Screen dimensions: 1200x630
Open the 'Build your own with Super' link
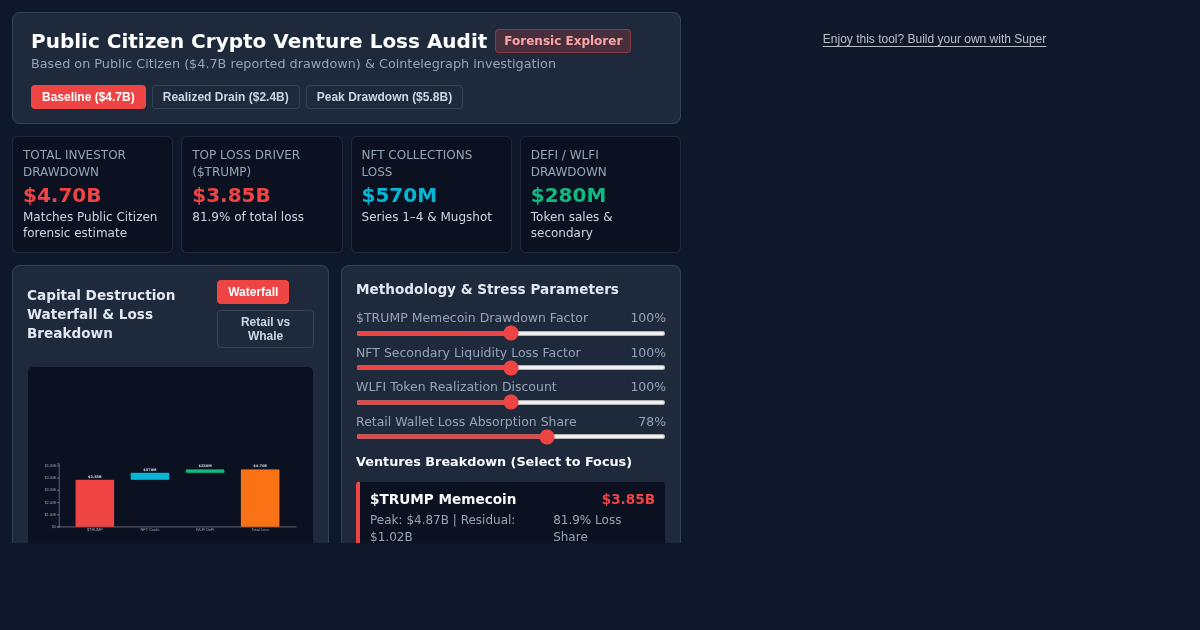coord(934,39)
